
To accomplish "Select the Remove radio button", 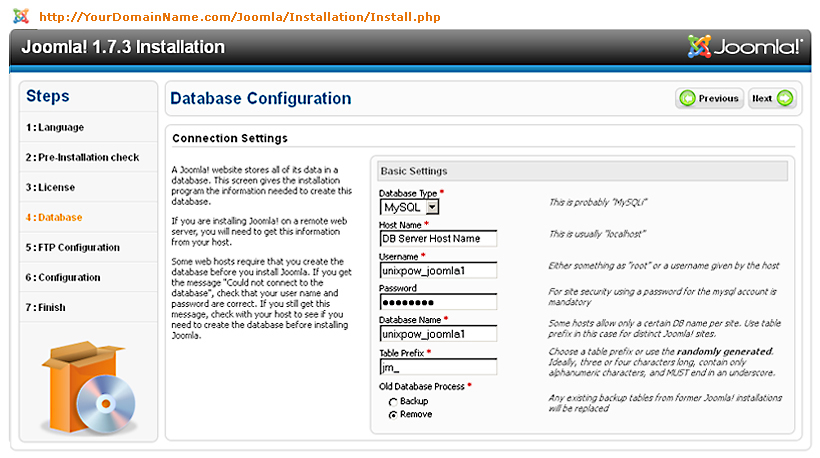I will [393, 415].
